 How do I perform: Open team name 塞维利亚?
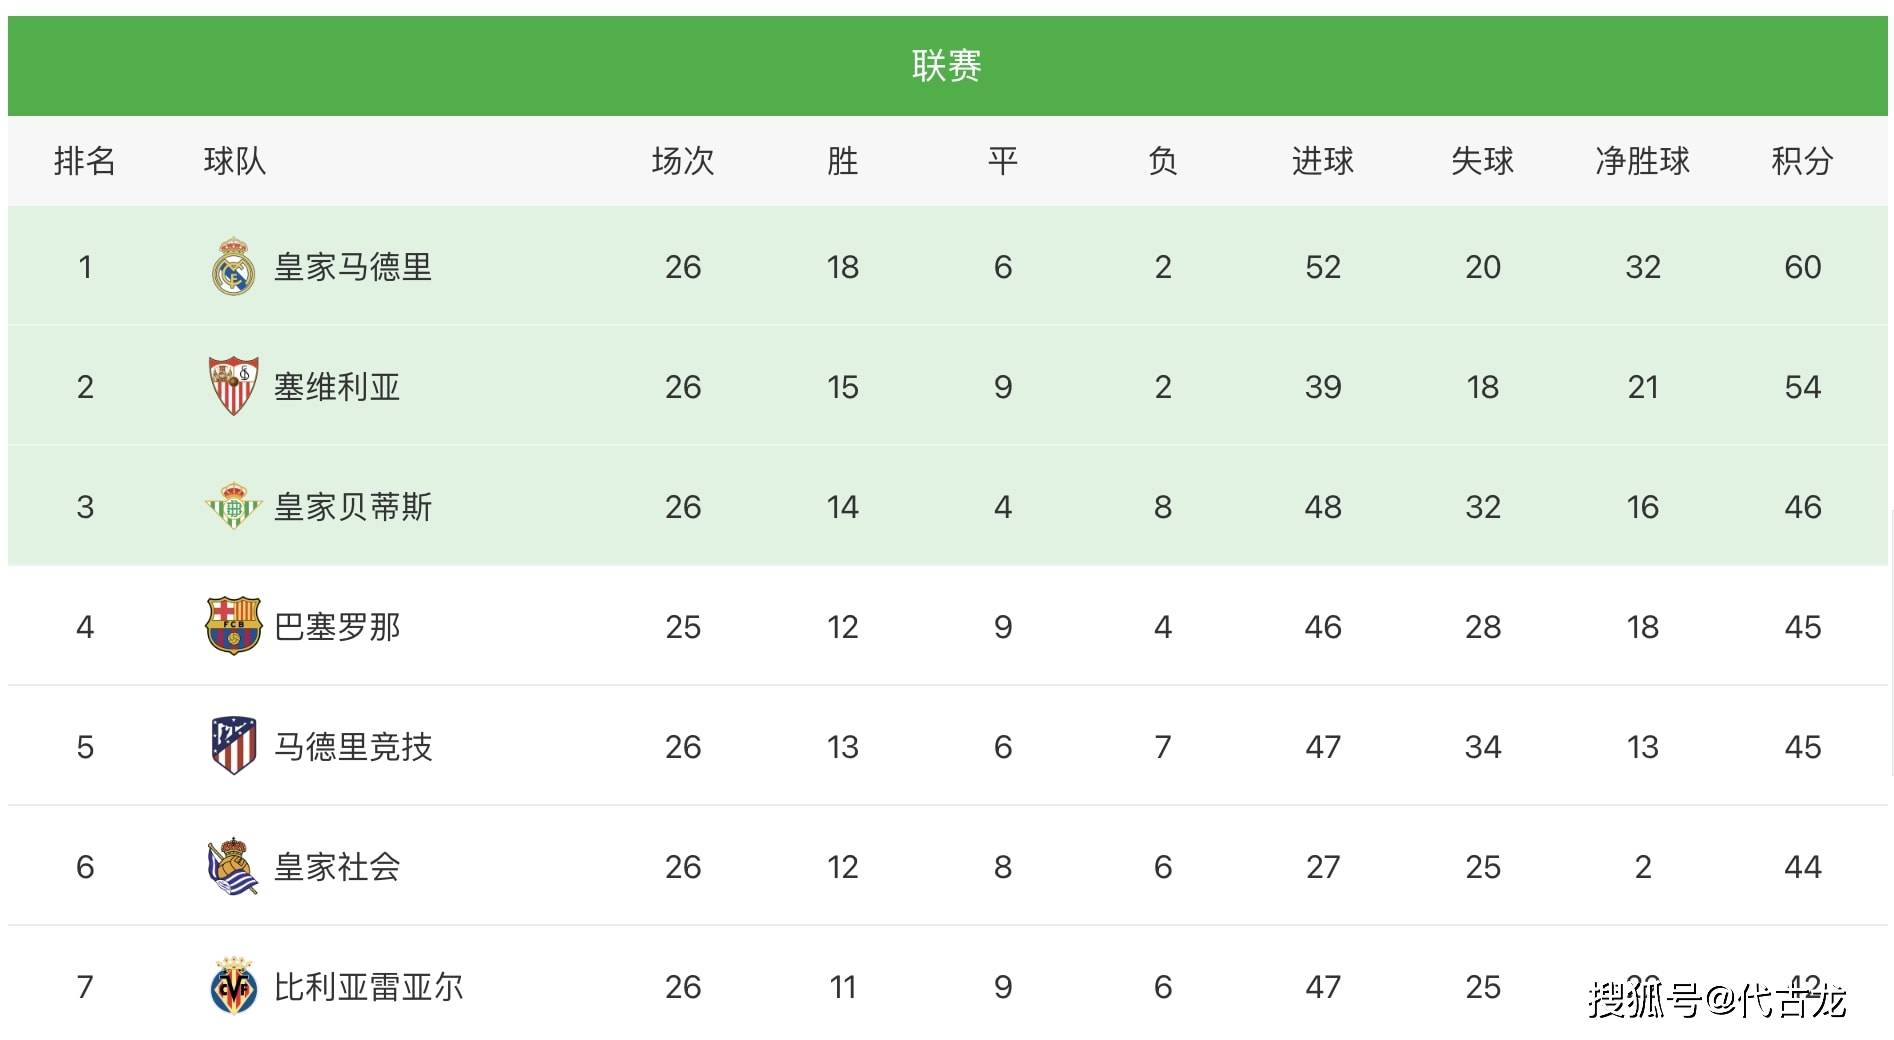337,387
